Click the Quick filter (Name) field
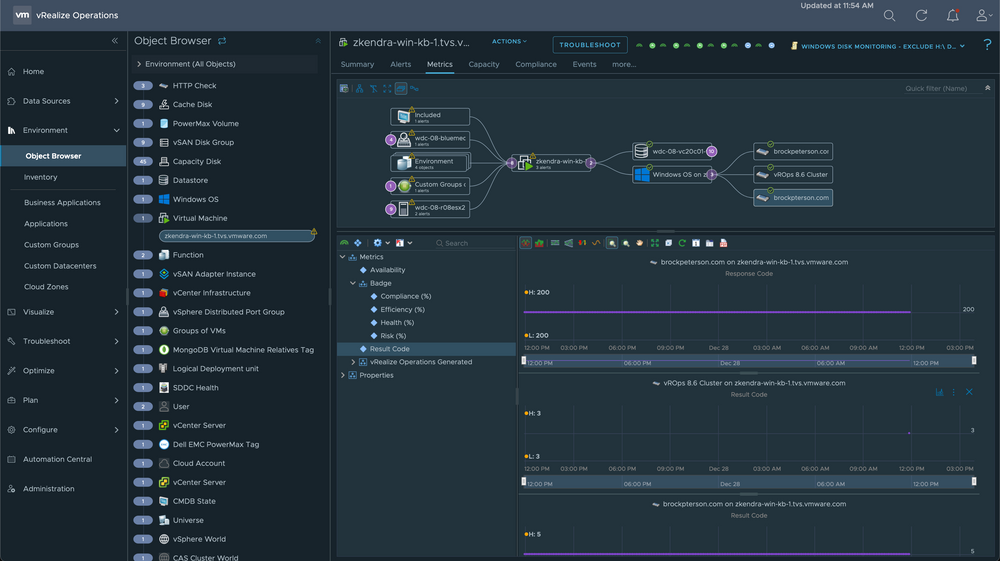The height and width of the screenshot is (561, 1000). [935, 88]
